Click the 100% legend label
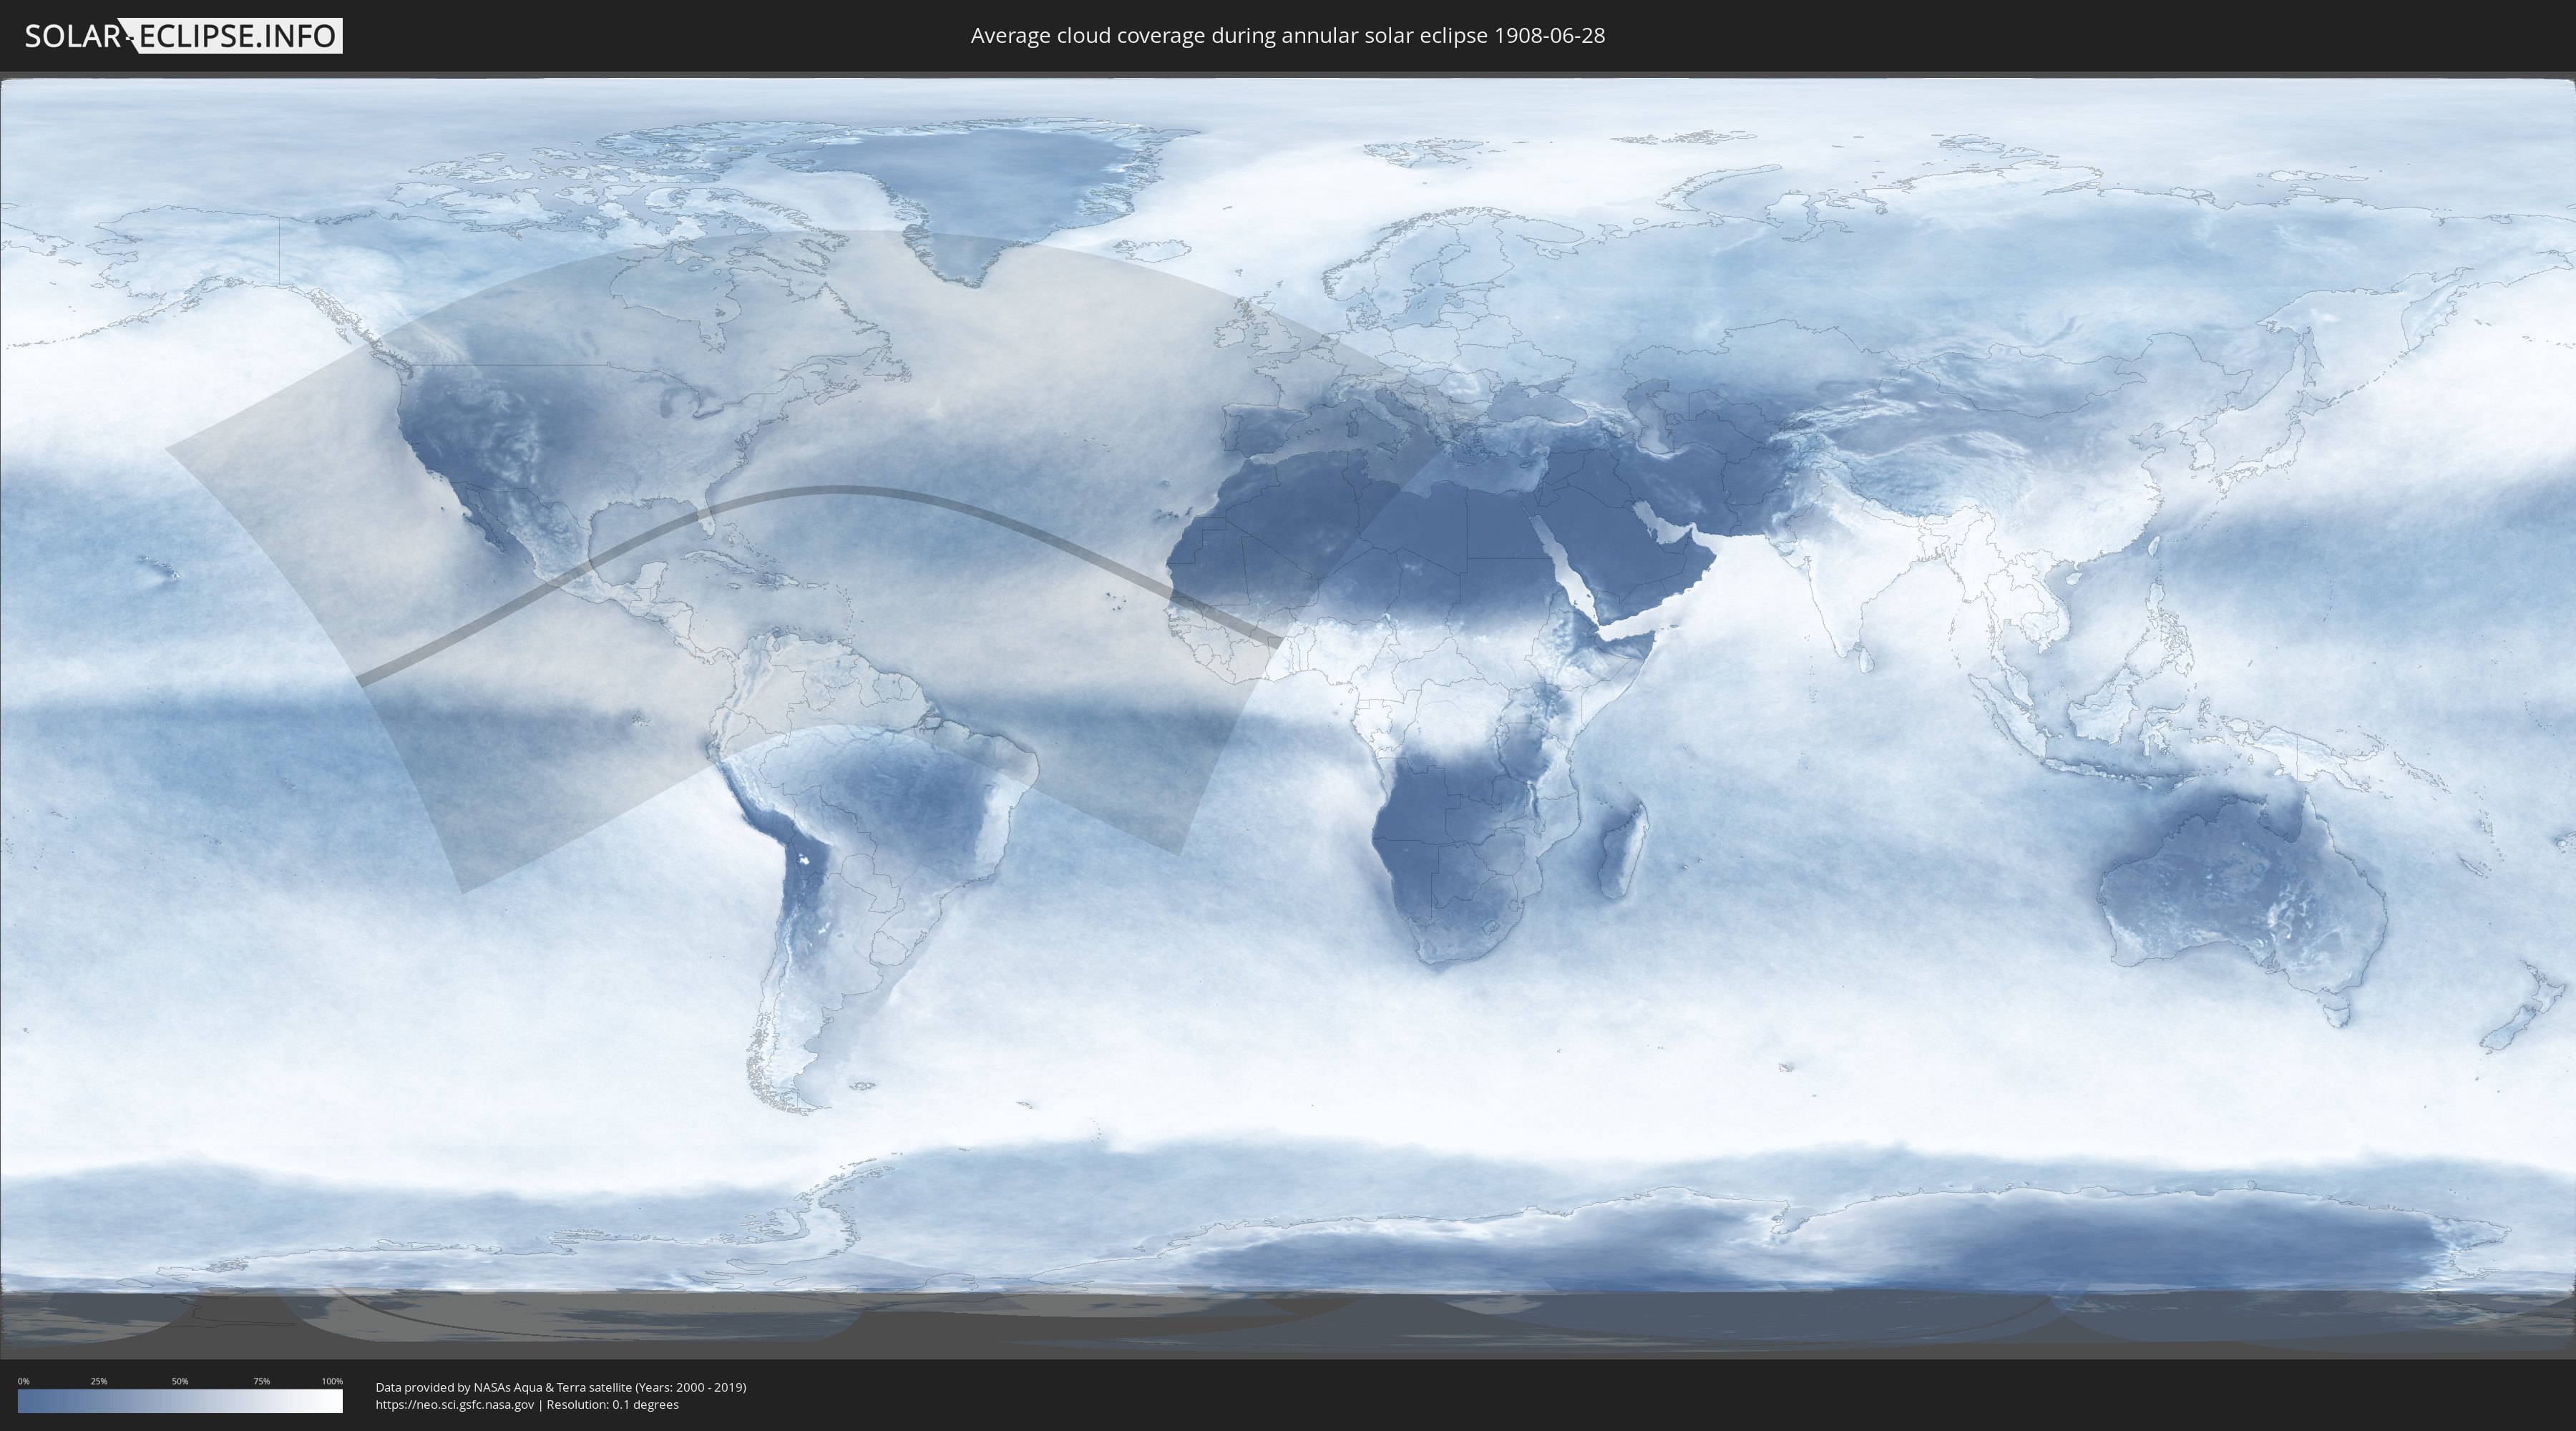The height and width of the screenshot is (1431, 2576). point(332,1381)
